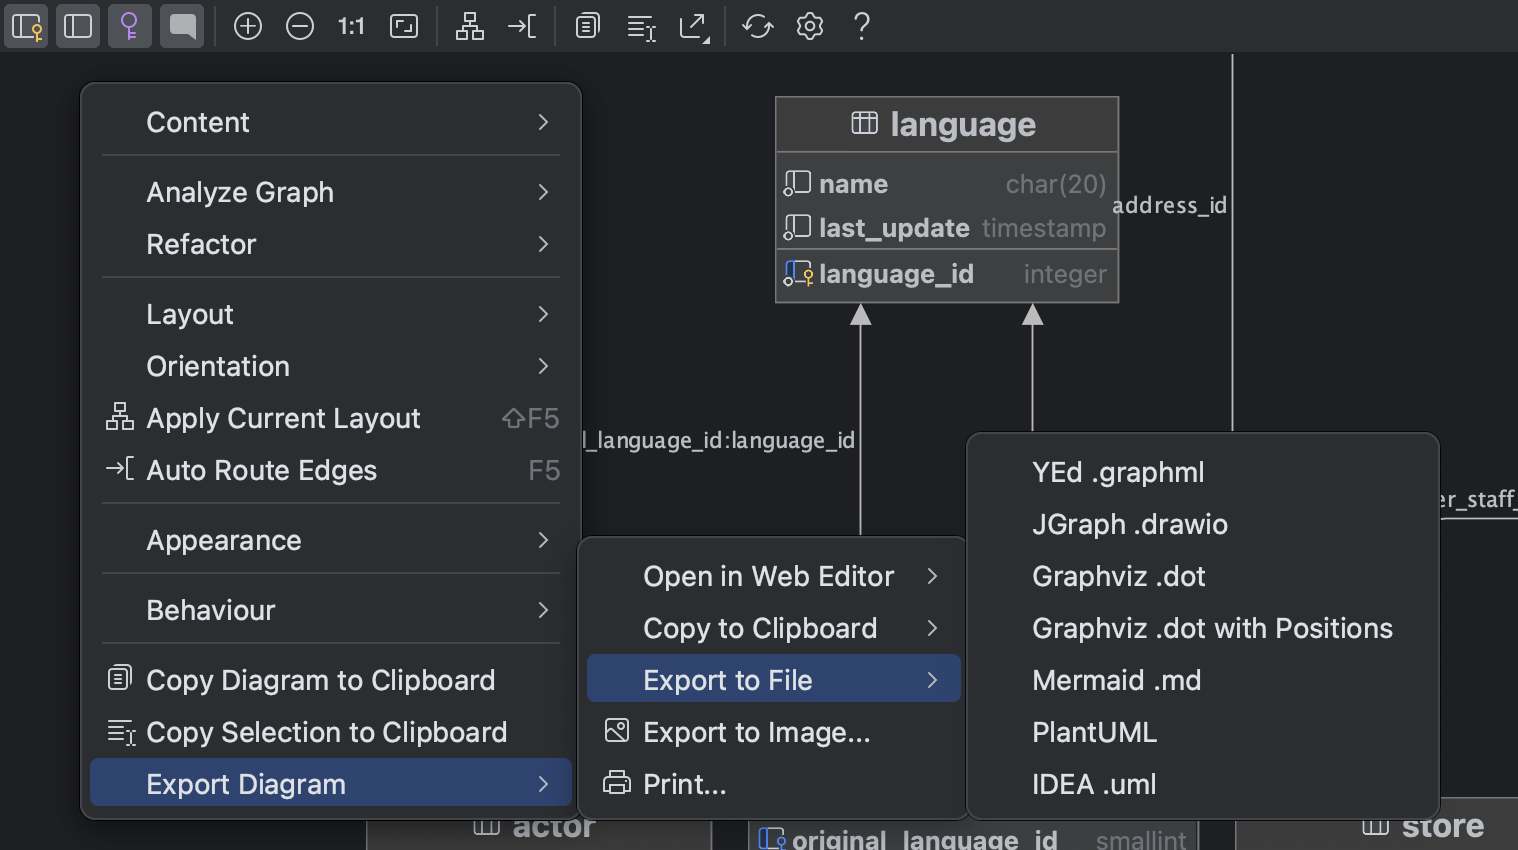
Task: Apply current layout from the toolbar
Action: (x=469, y=26)
